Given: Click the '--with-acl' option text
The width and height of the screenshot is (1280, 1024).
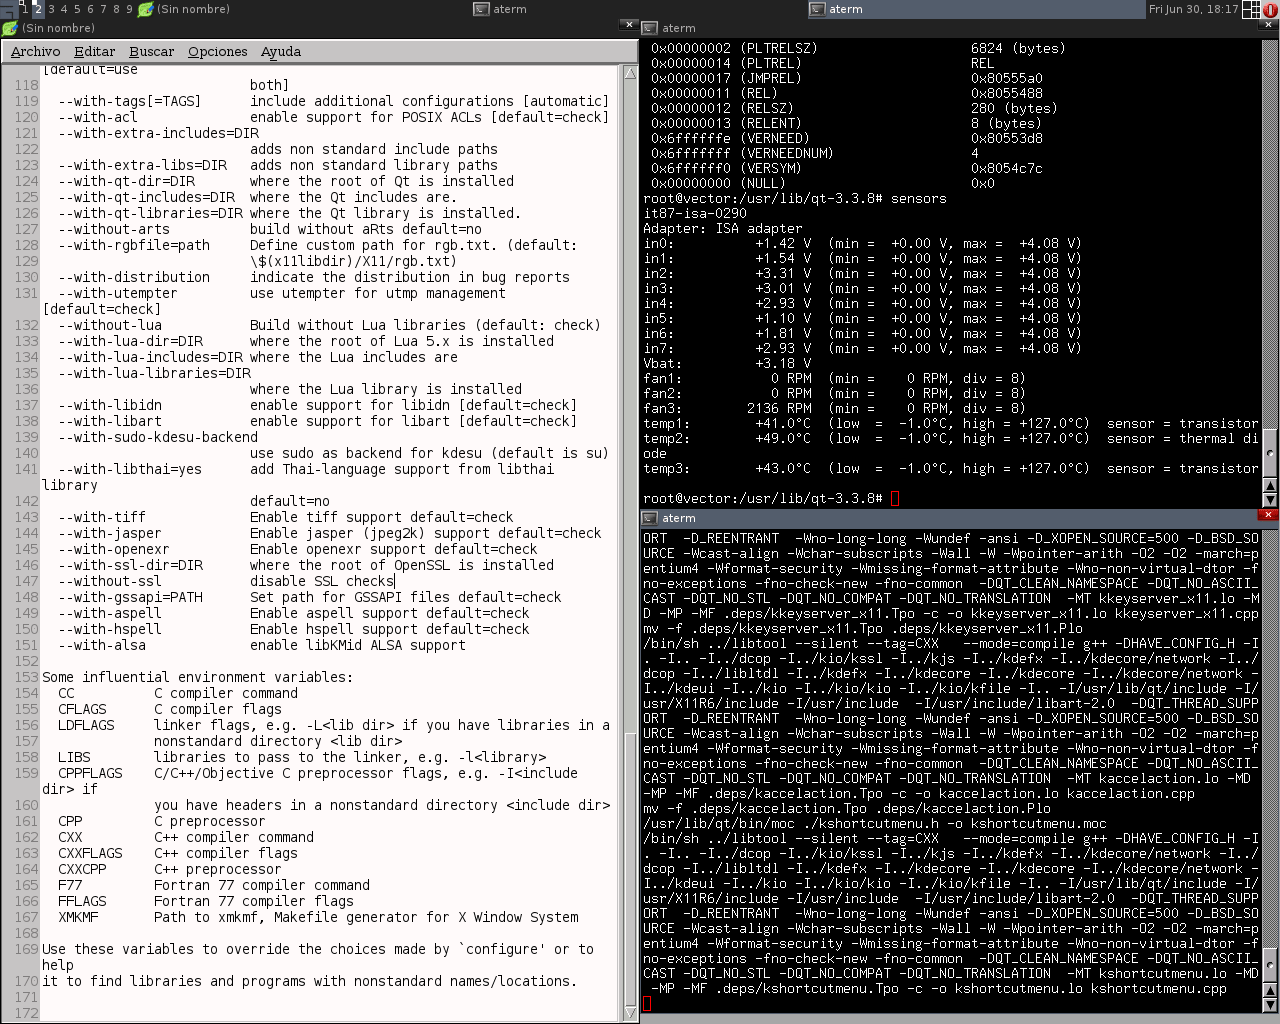Looking at the screenshot, I should (98, 117).
